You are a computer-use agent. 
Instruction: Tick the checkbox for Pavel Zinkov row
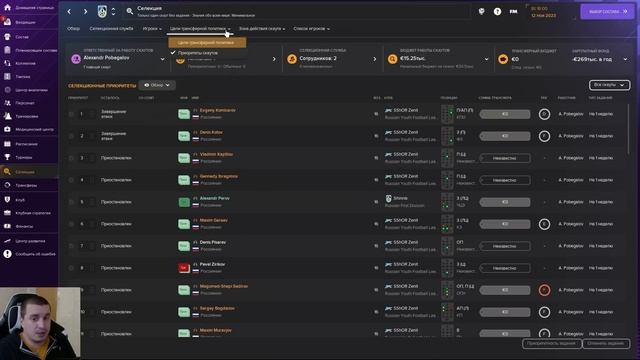point(71,268)
